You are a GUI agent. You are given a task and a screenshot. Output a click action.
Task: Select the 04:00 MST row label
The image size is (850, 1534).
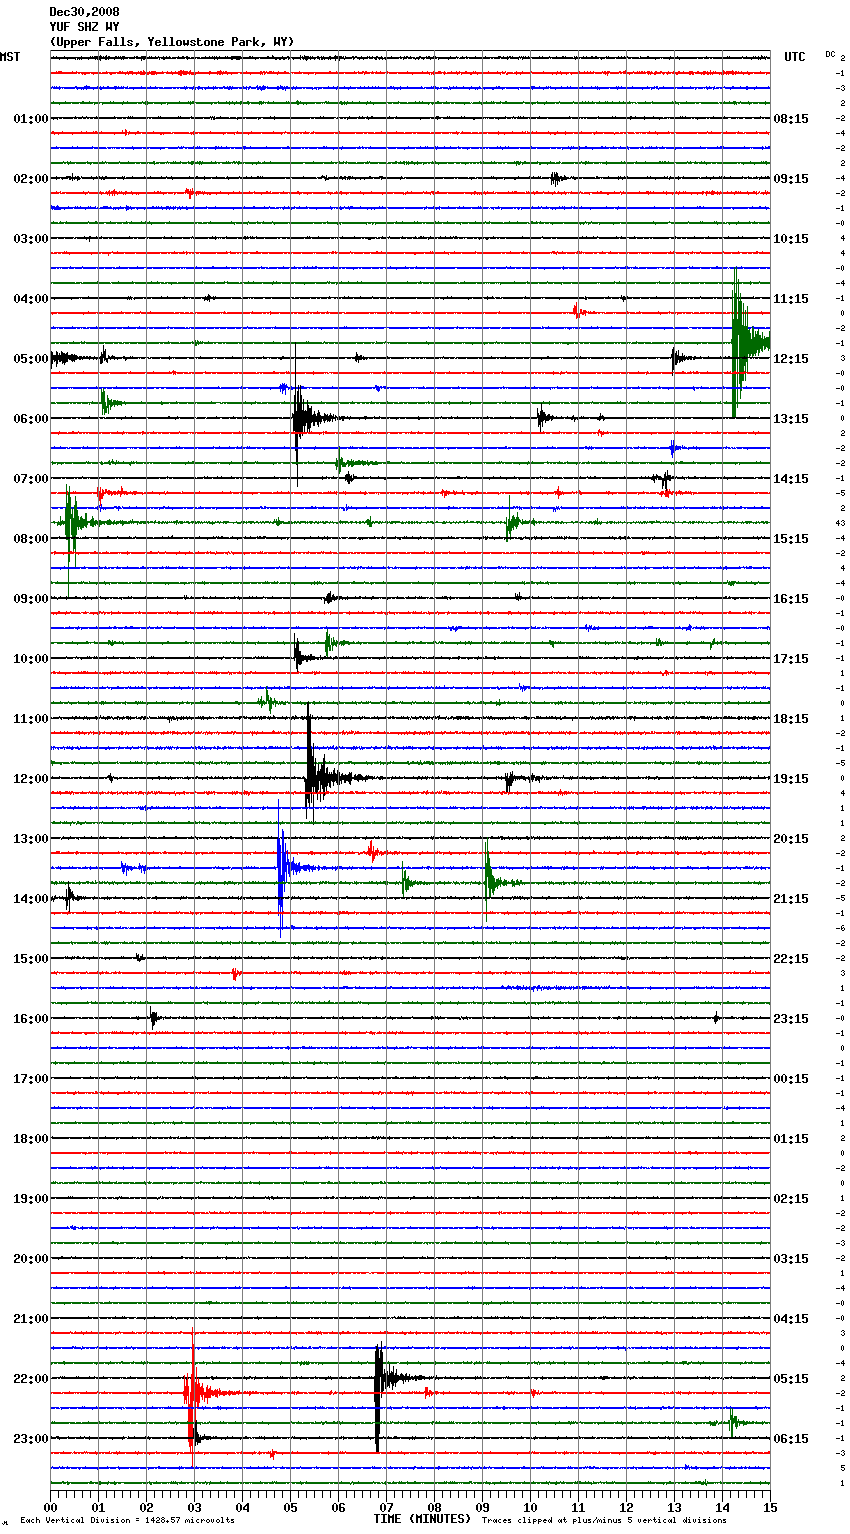[30, 299]
